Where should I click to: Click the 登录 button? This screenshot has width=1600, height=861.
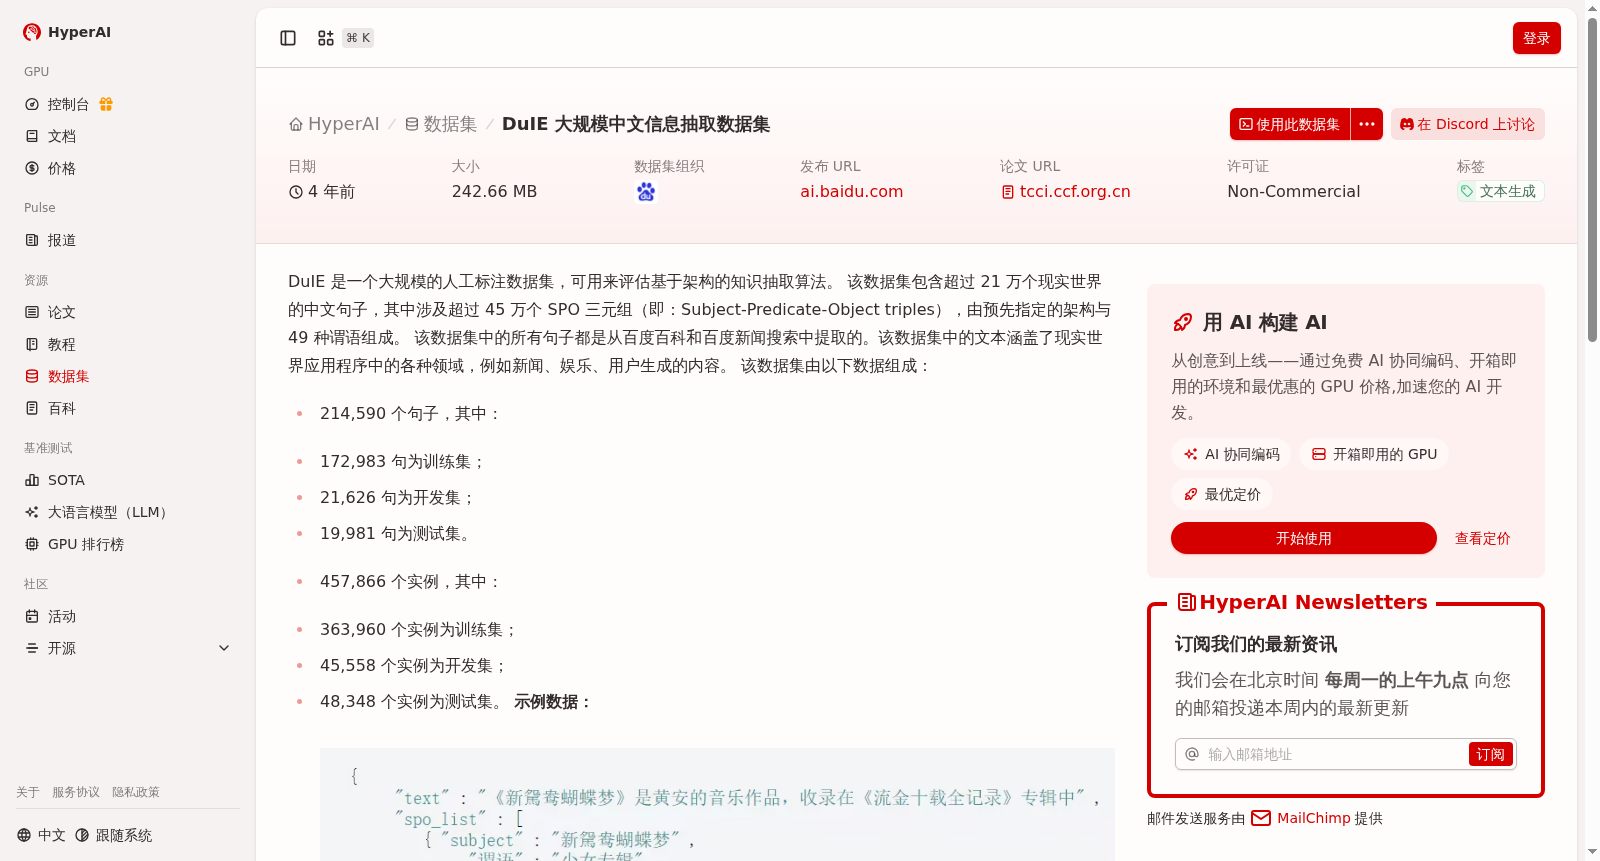click(x=1537, y=38)
